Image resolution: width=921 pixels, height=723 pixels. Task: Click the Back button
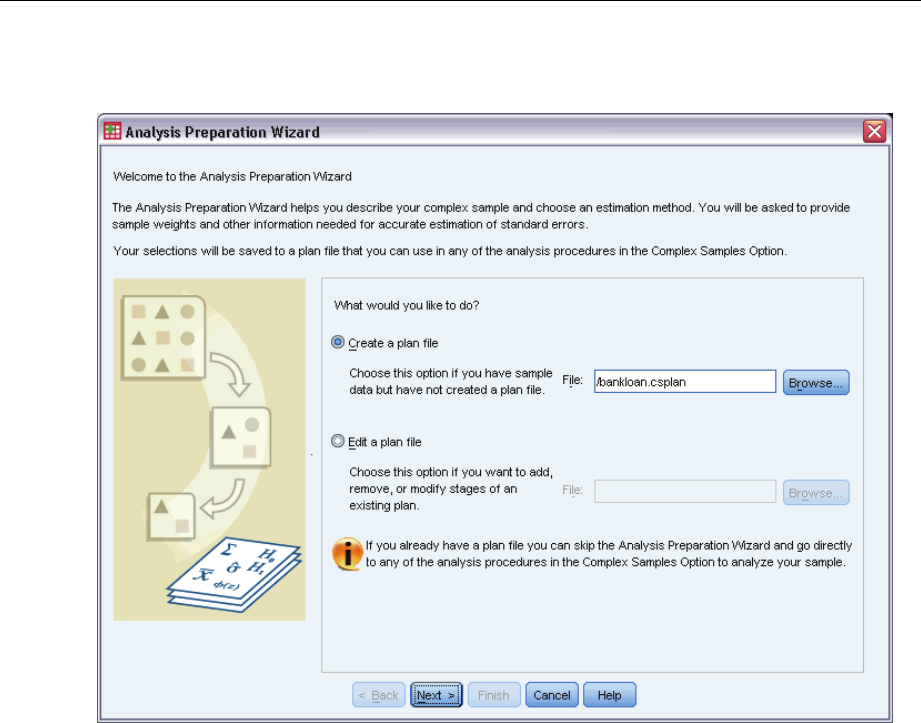click(378, 695)
